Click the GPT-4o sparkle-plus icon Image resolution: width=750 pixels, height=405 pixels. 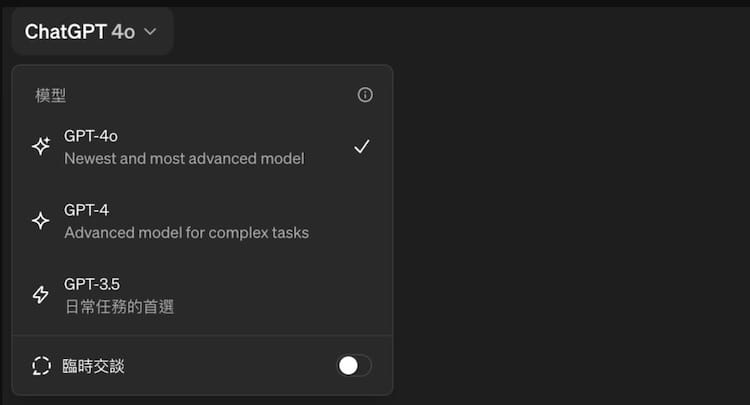click(41, 146)
